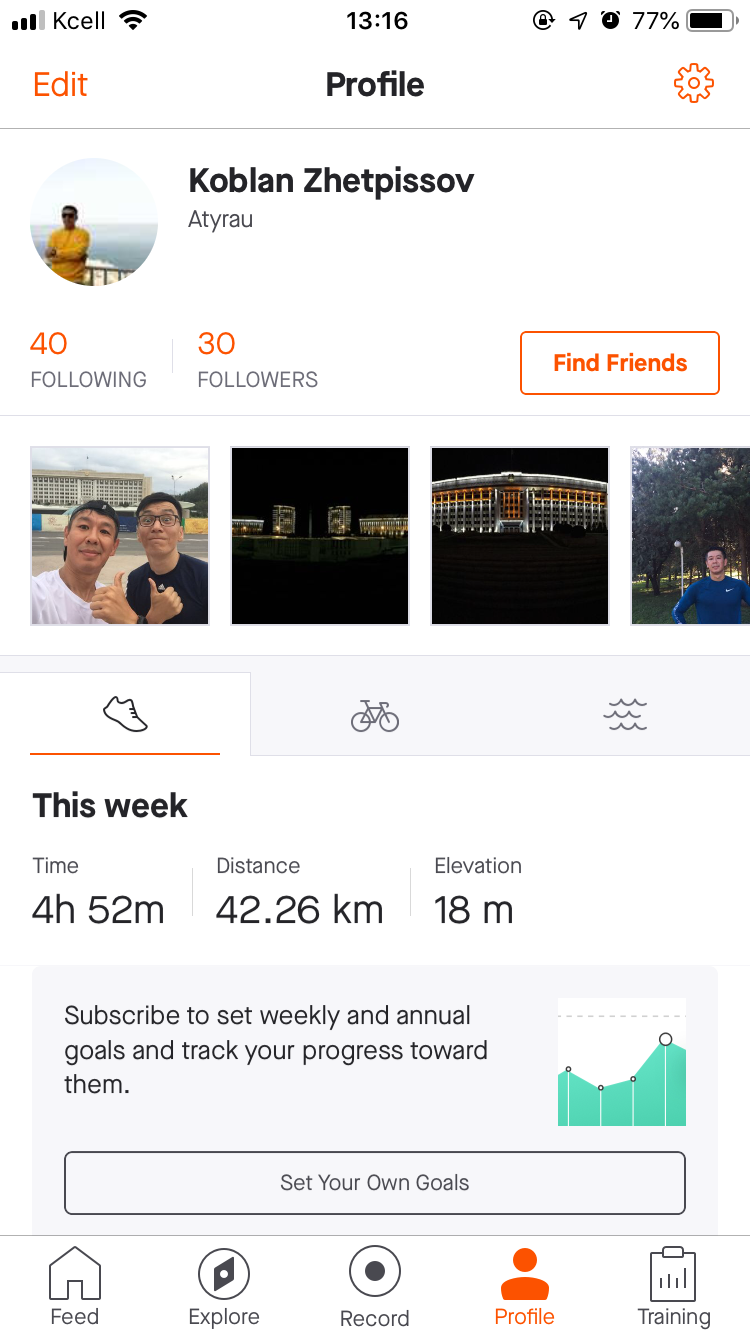Select the running shoe activity tab
This screenshot has width=750, height=1334.
point(125,715)
